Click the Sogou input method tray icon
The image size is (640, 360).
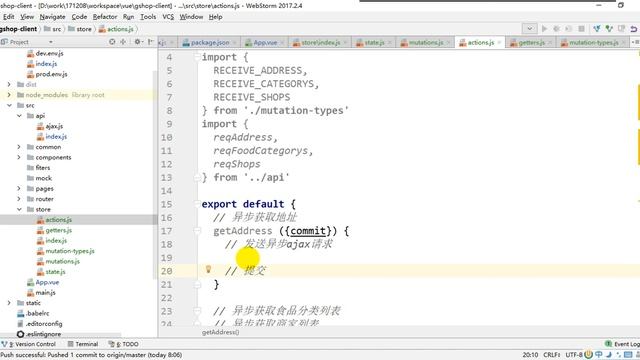pos(588,355)
